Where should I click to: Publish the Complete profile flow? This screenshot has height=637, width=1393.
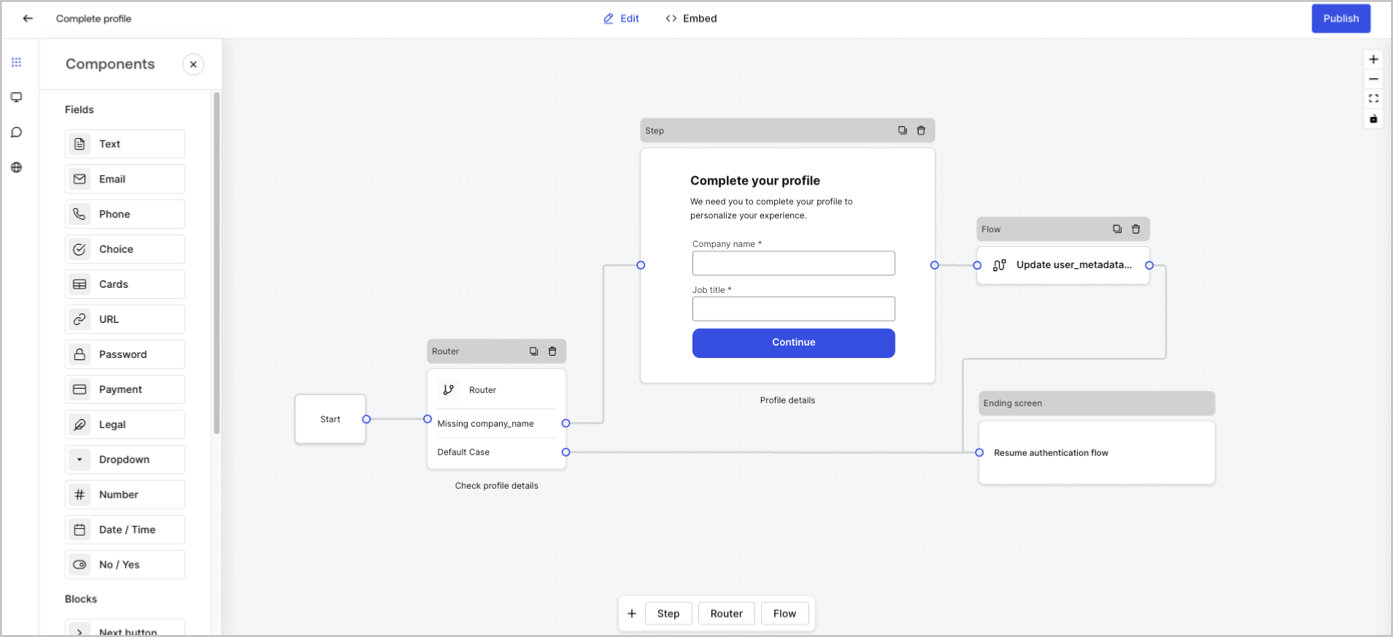tap(1341, 18)
